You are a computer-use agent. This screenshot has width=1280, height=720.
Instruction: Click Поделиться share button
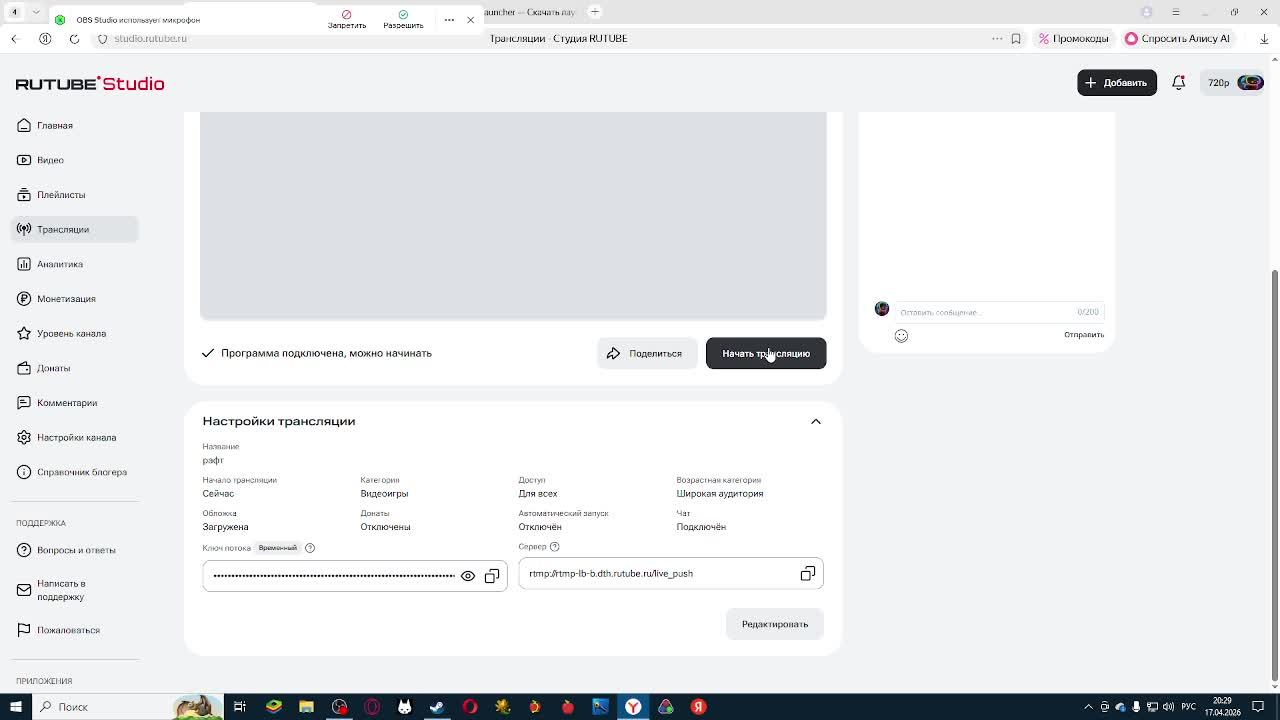[646, 353]
